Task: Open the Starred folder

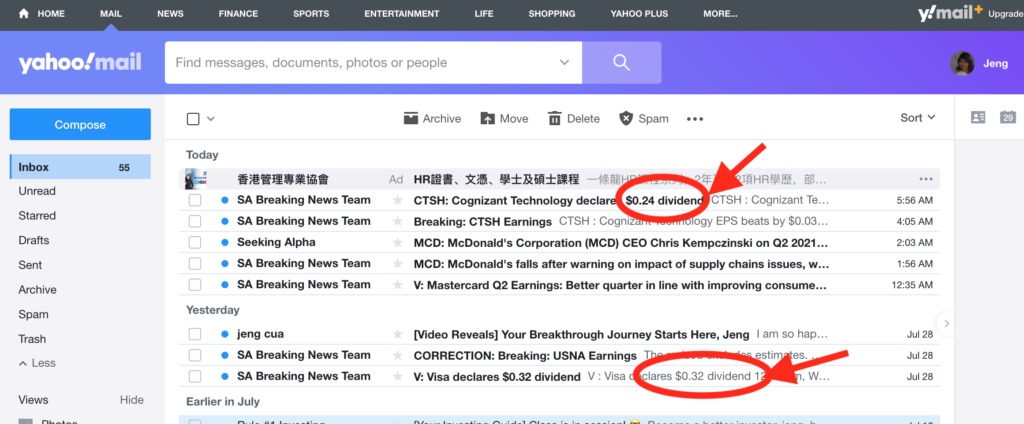Action: click(x=37, y=216)
